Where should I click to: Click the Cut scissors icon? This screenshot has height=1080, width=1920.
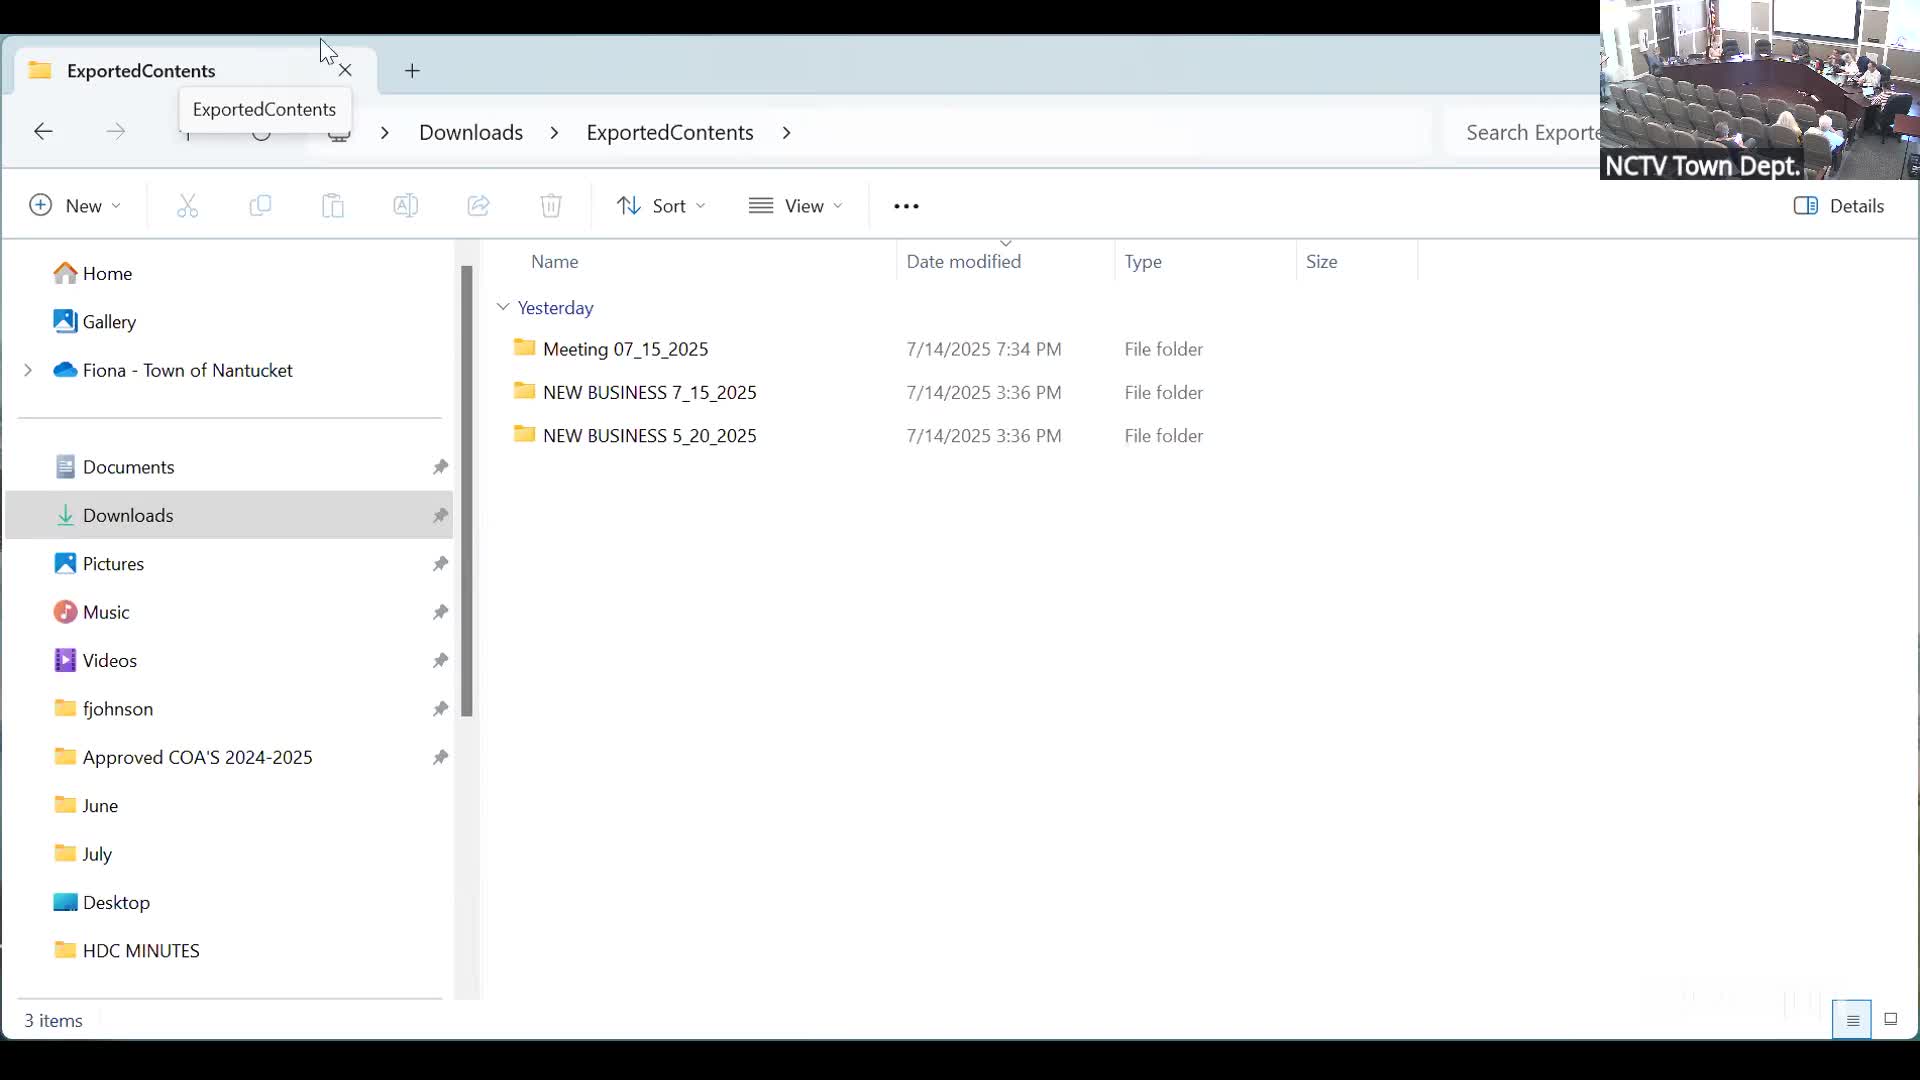(x=188, y=206)
